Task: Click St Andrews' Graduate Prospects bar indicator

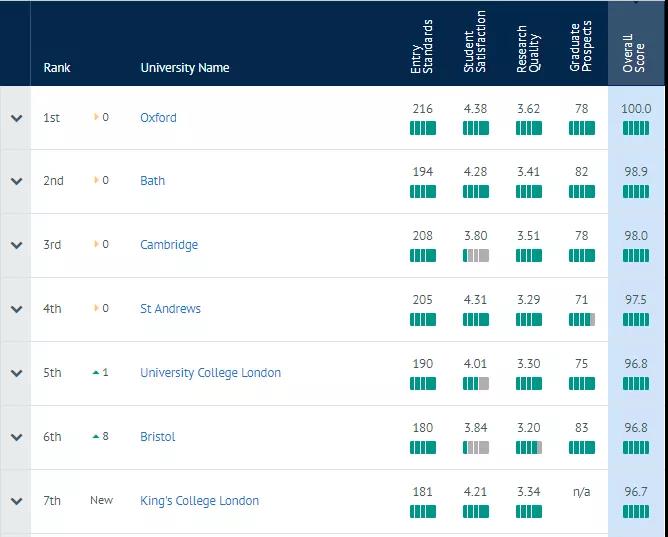Action: (x=582, y=320)
